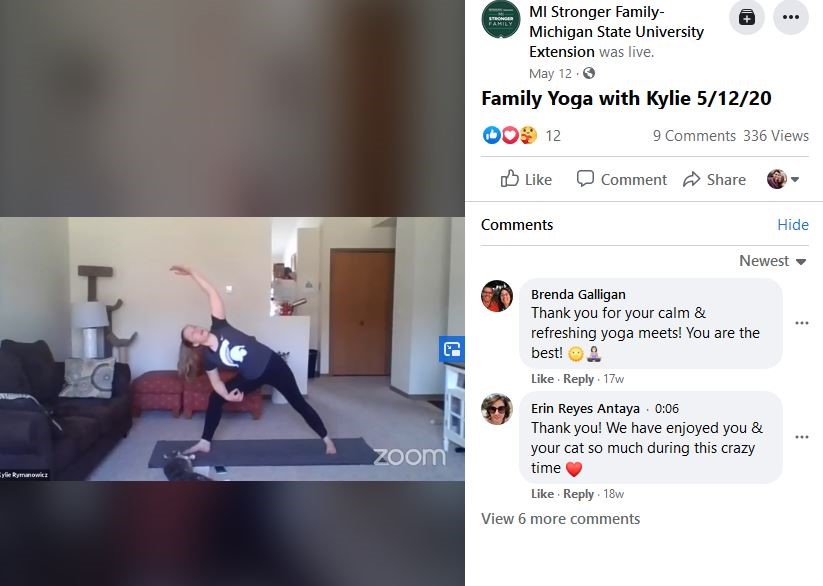Open options for Brenda Galligan's comment
This screenshot has width=823, height=586.
801,322
